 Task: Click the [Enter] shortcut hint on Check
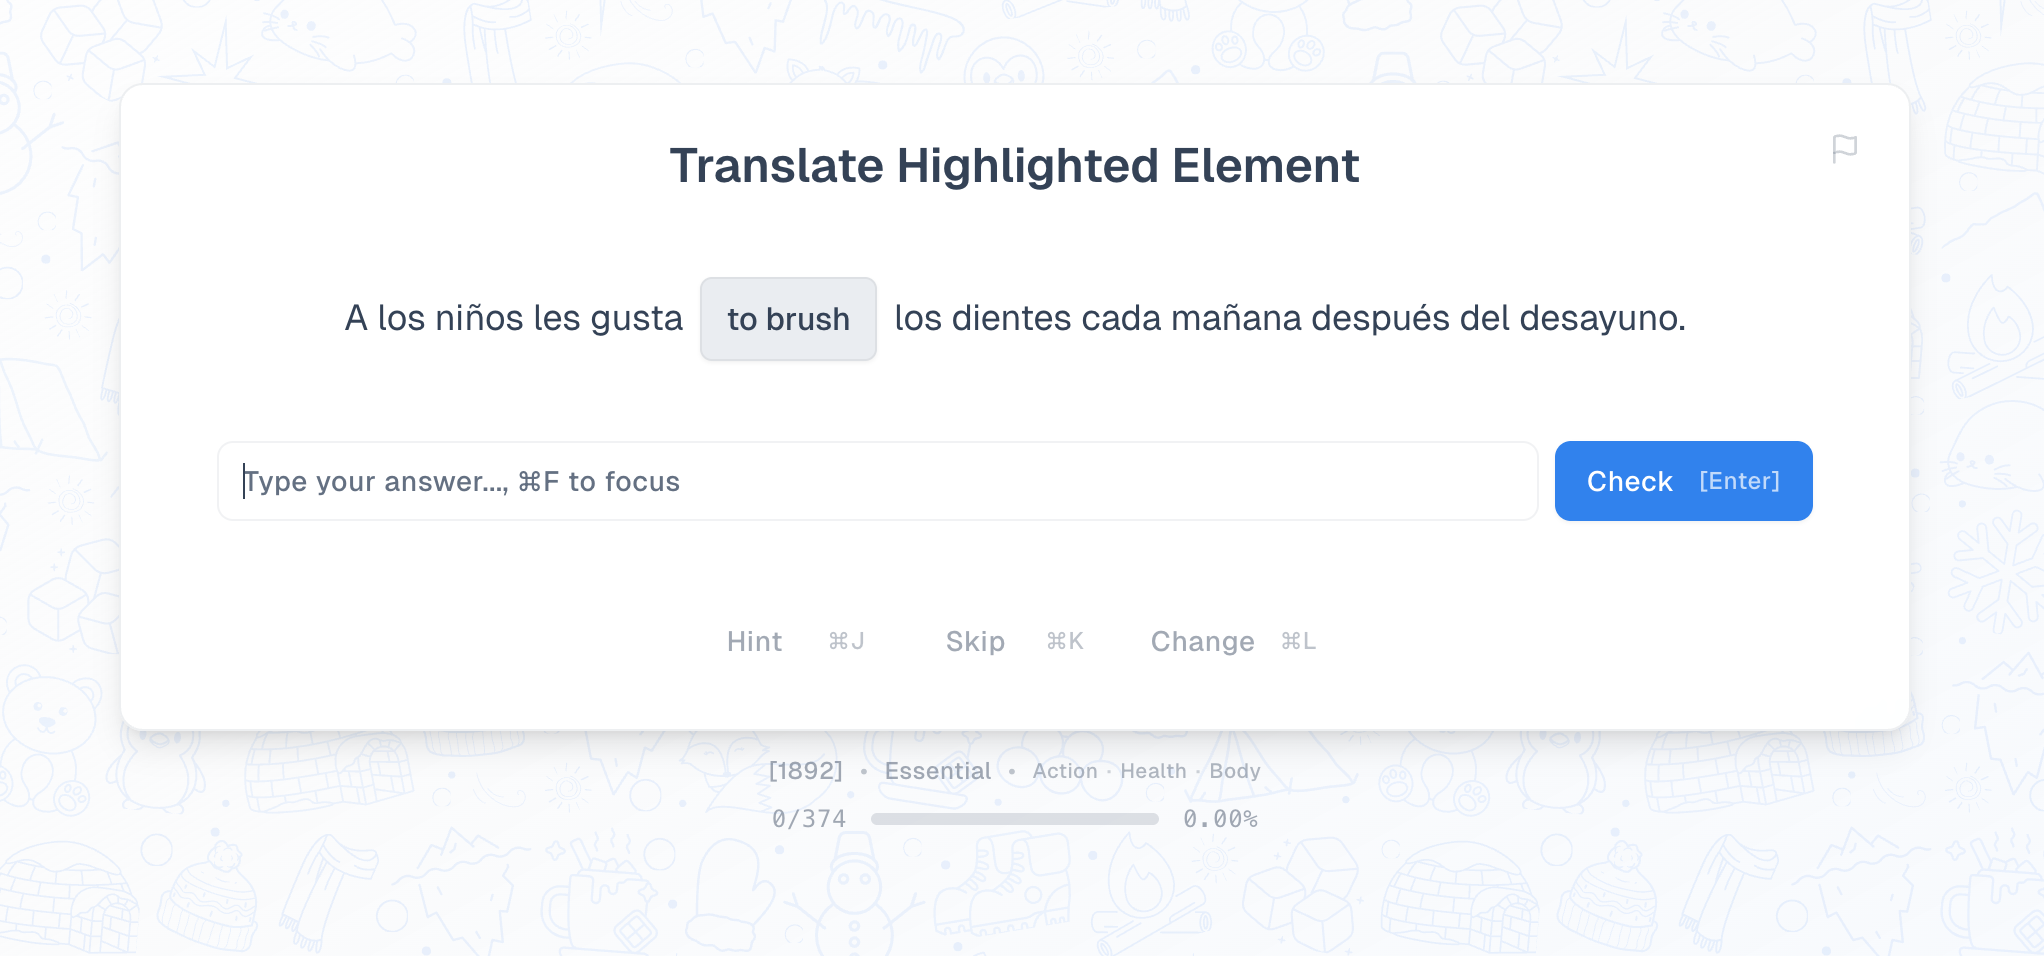(x=1740, y=481)
